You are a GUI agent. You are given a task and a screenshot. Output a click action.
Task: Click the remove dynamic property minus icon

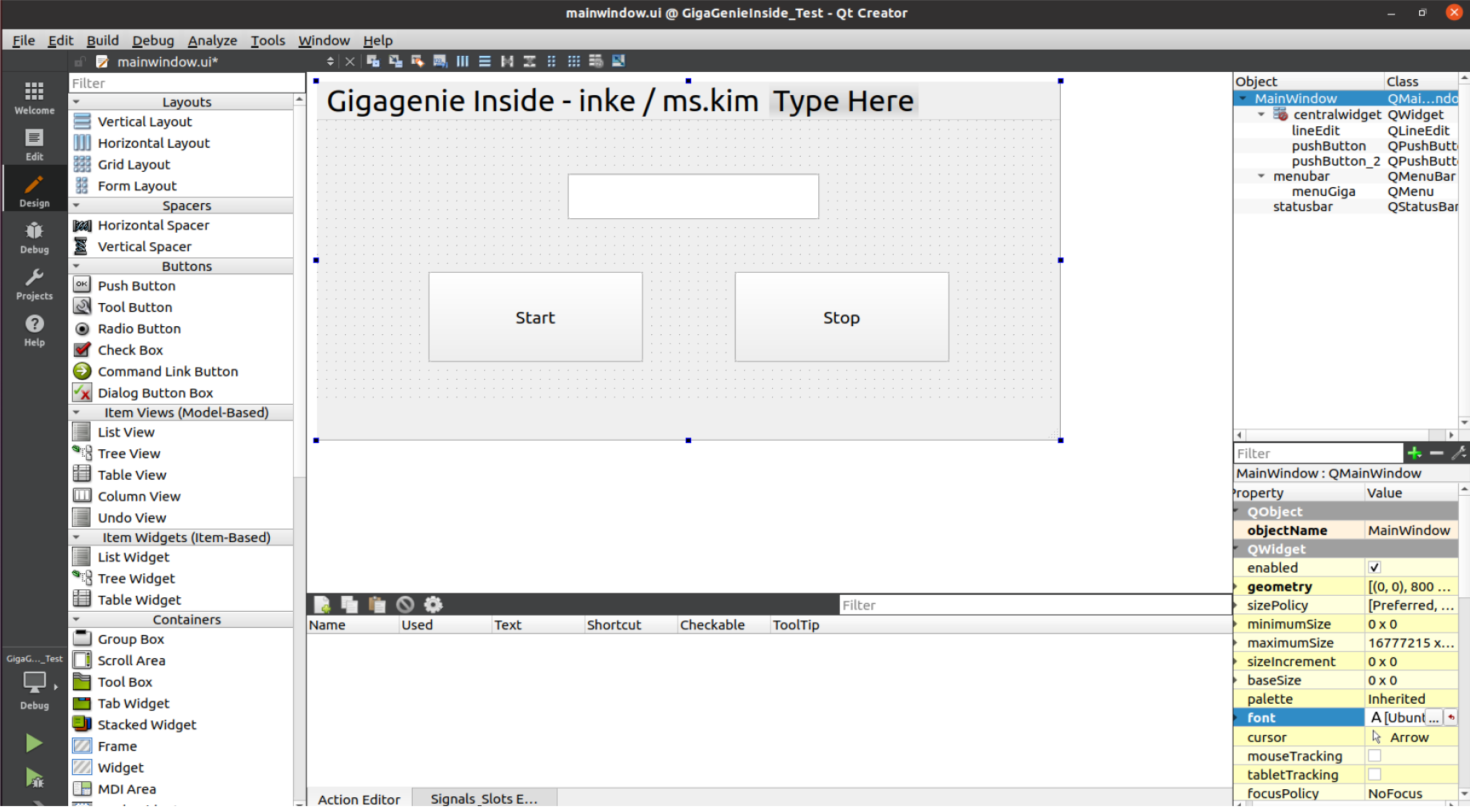click(1436, 453)
